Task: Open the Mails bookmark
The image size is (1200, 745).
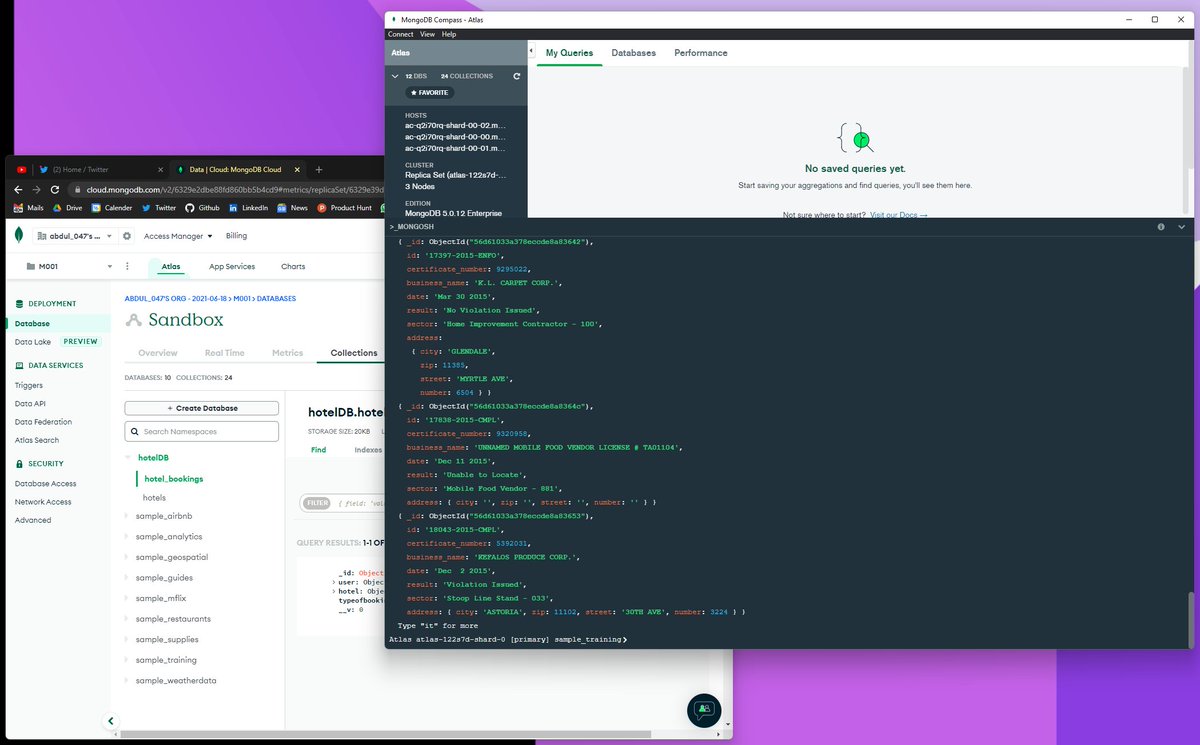Action: tap(29, 208)
